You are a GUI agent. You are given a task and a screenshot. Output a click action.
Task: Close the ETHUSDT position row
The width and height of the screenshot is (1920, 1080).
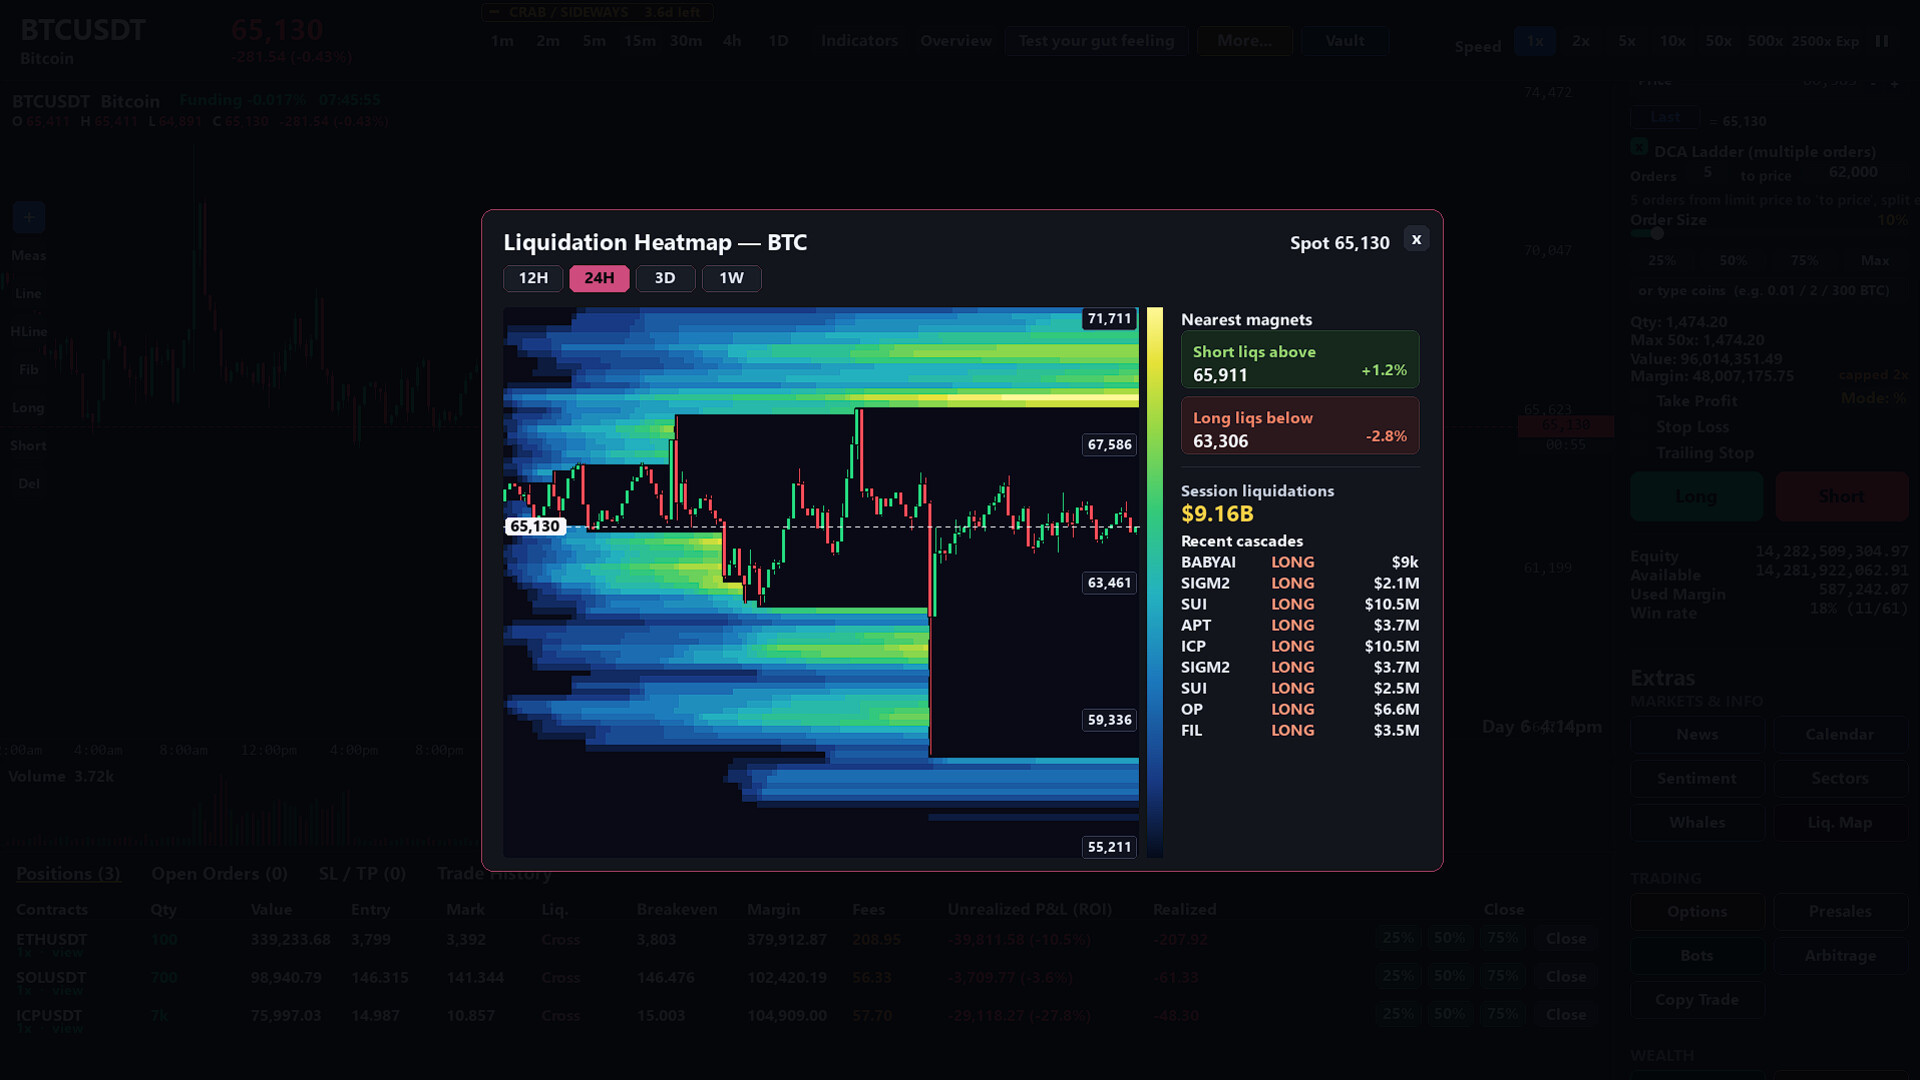[1566, 939]
